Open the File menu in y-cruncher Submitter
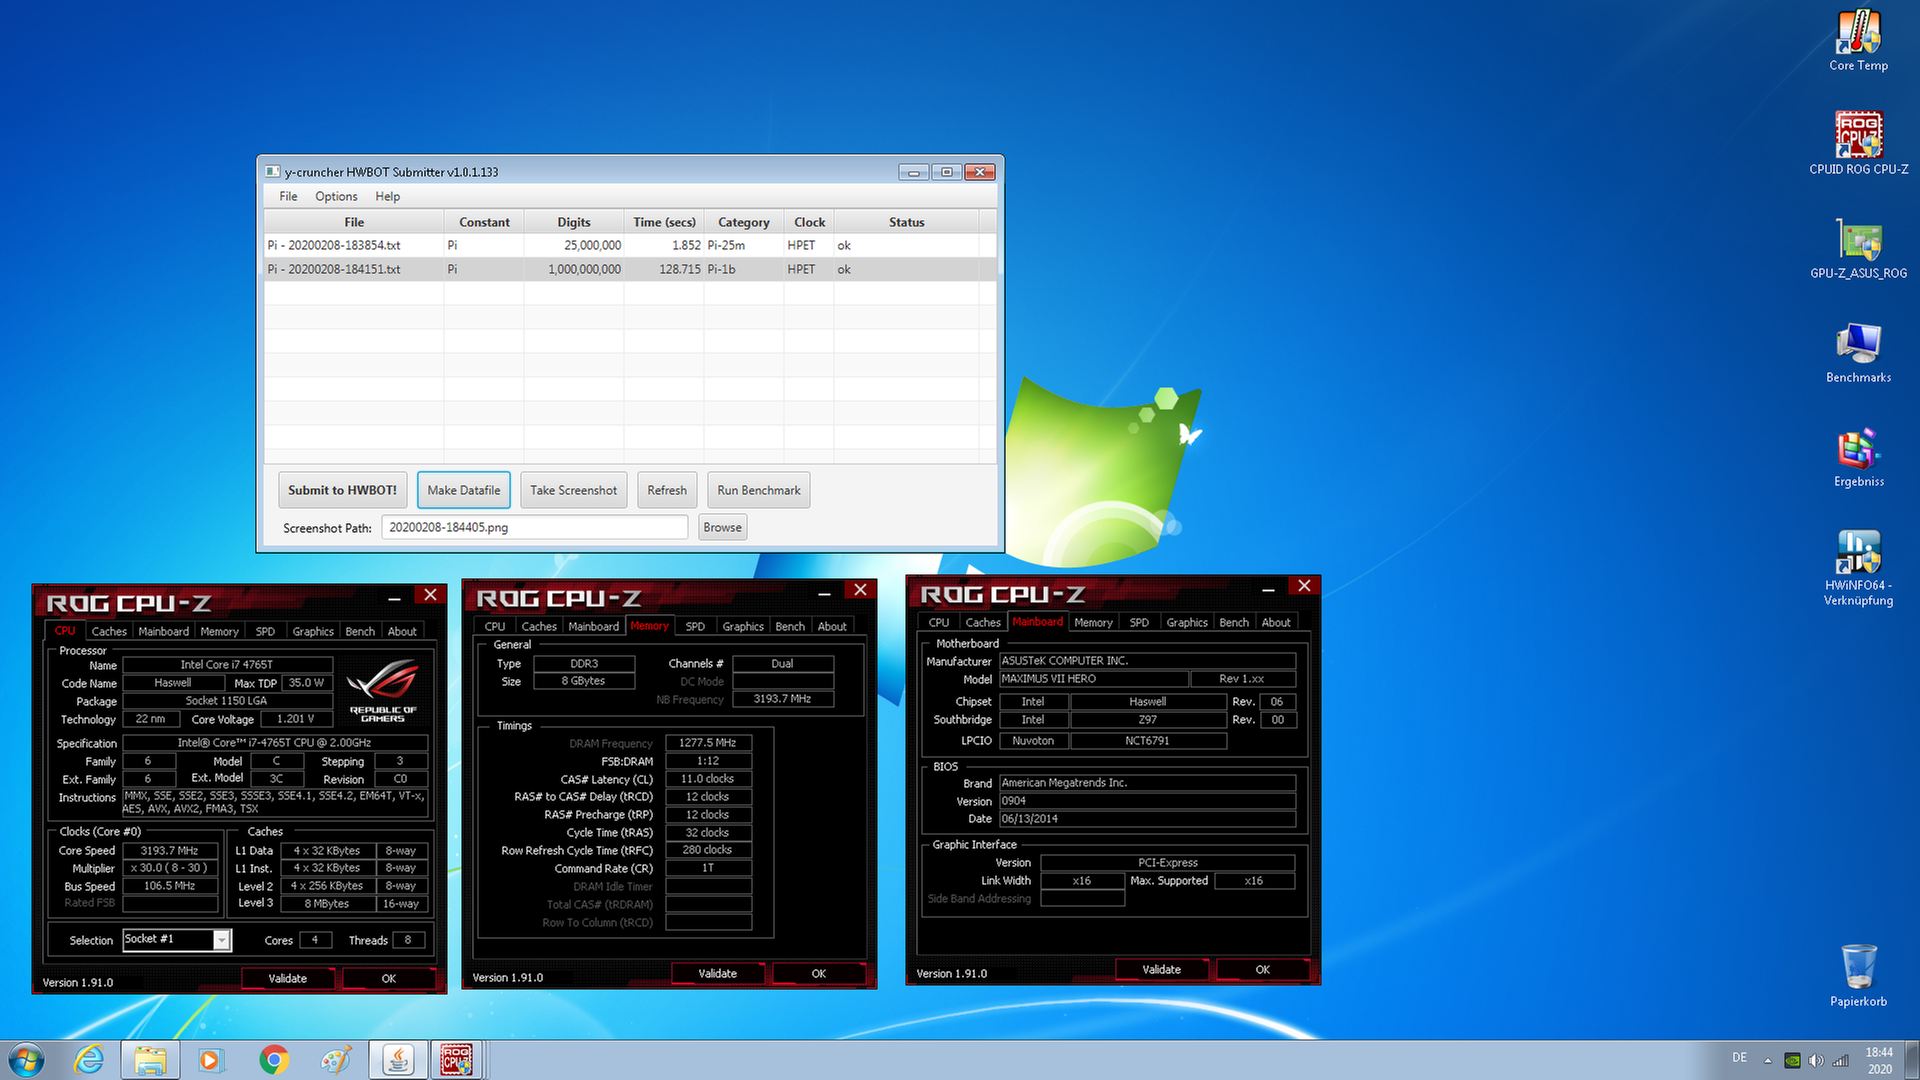The height and width of the screenshot is (1080, 1920). [x=288, y=197]
